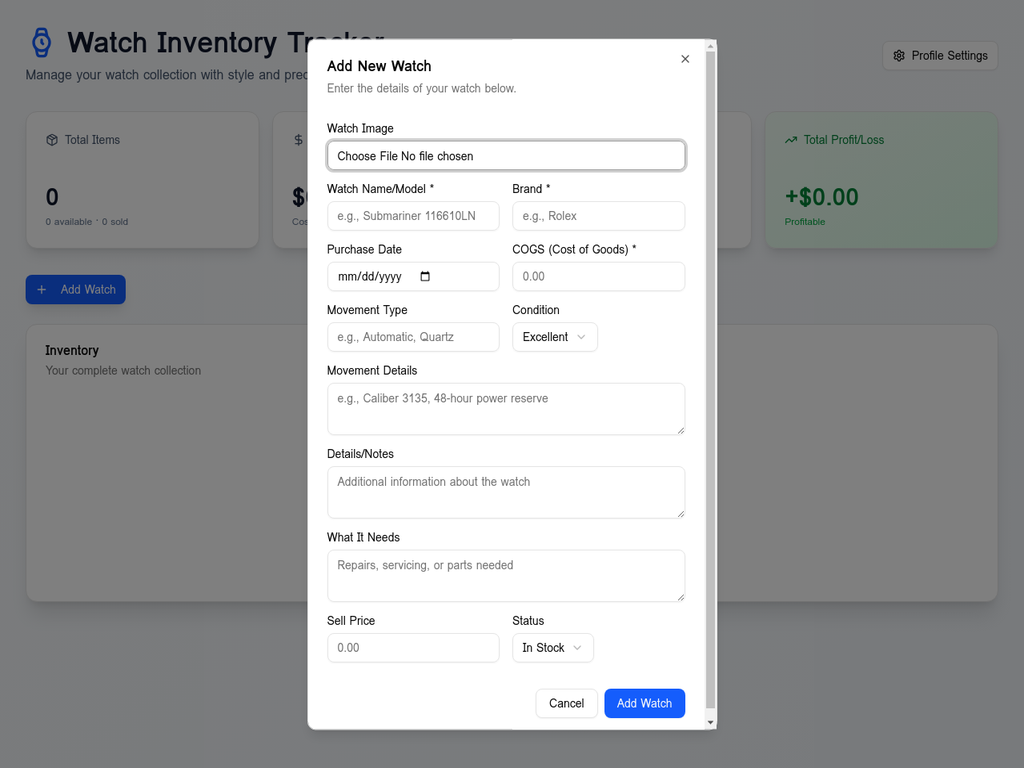
Task: Close the Add New Watch dialog
Action: (684, 59)
